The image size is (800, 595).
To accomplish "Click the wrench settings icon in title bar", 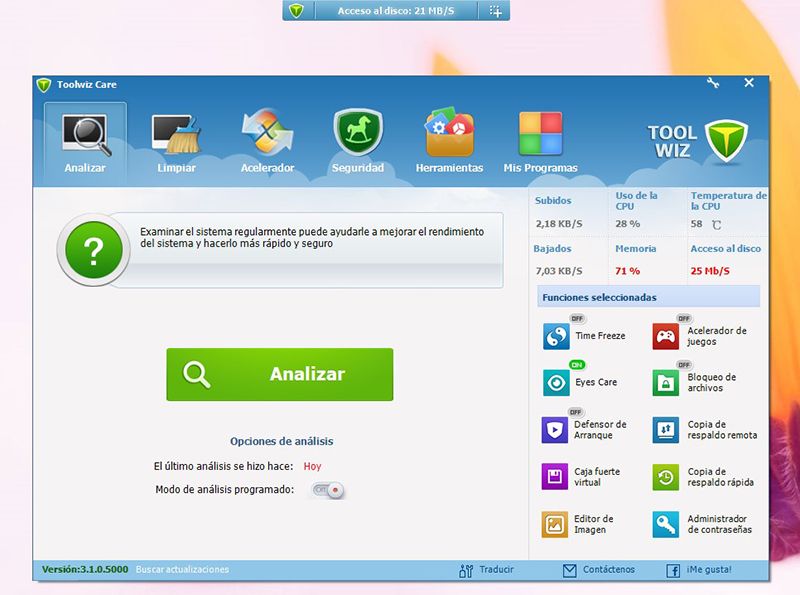I will point(713,83).
